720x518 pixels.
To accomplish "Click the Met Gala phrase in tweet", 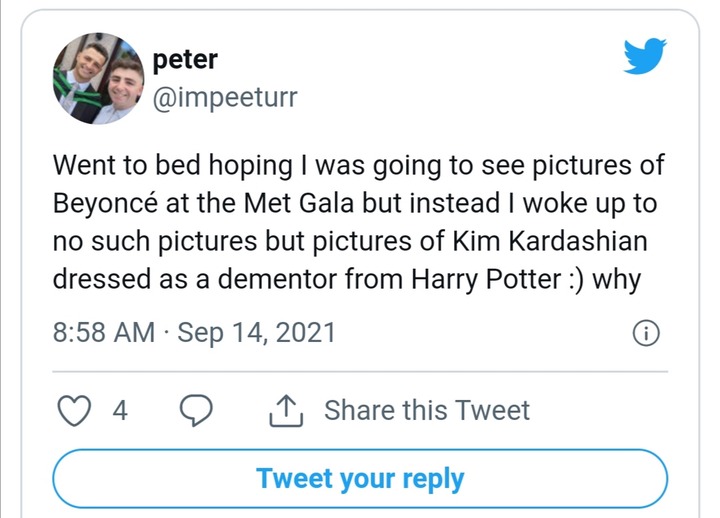I will click(x=298, y=203).
